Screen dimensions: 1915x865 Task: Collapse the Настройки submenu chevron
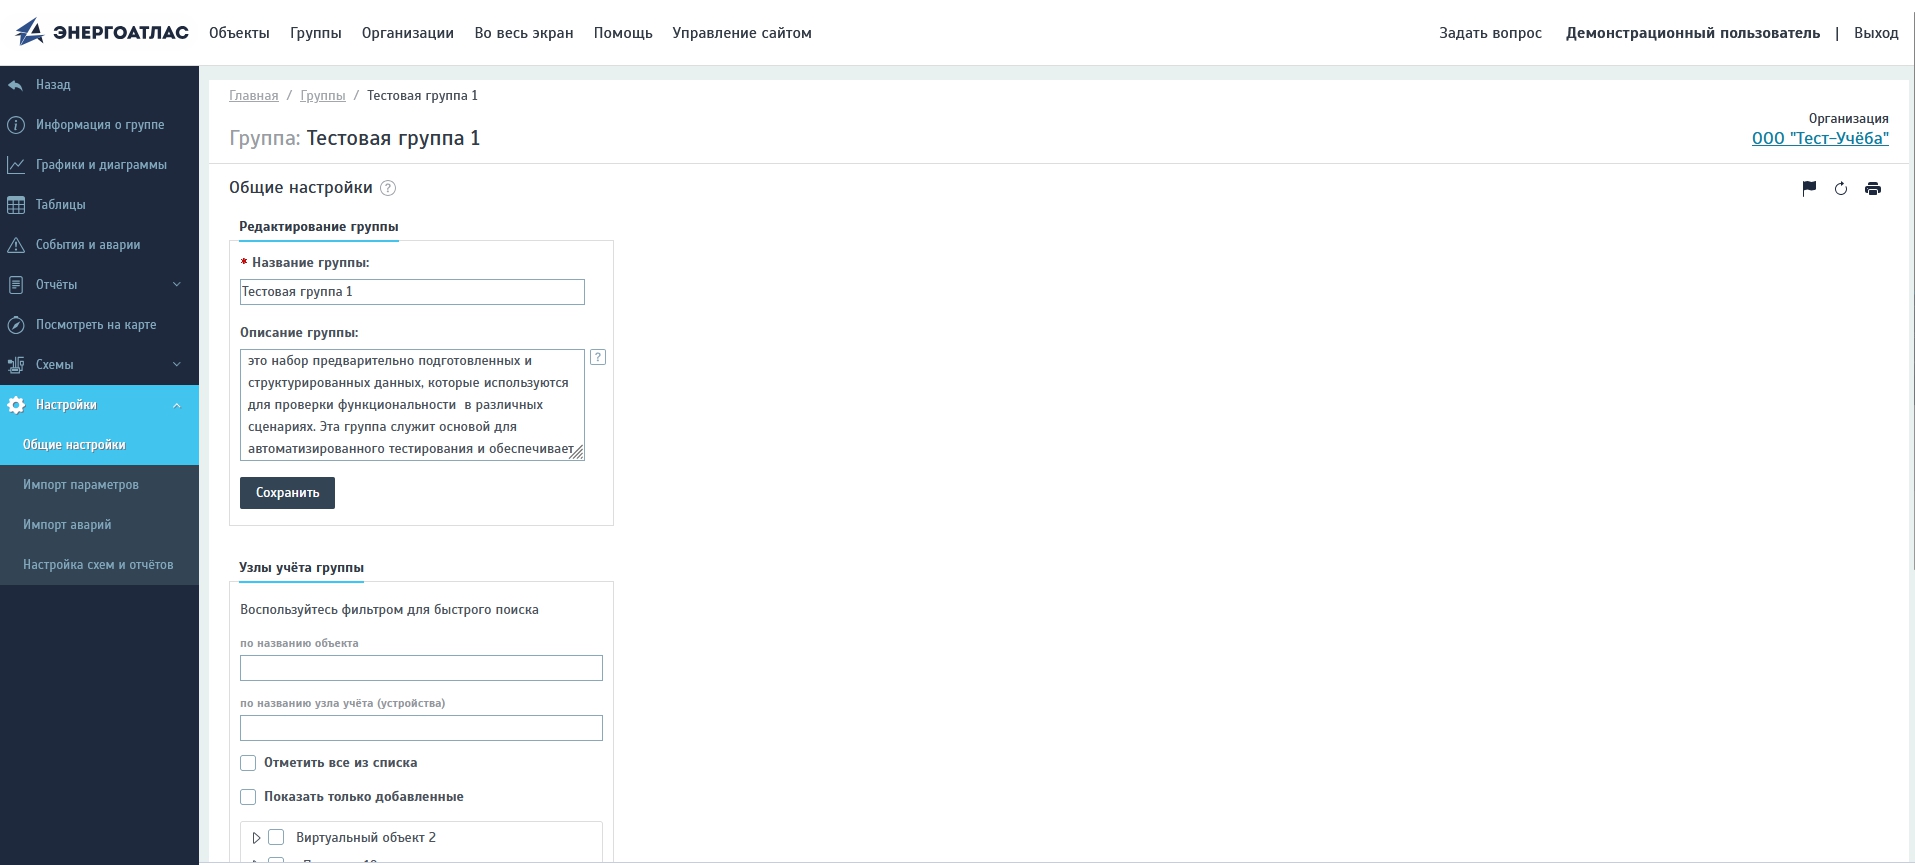(x=177, y=405)
